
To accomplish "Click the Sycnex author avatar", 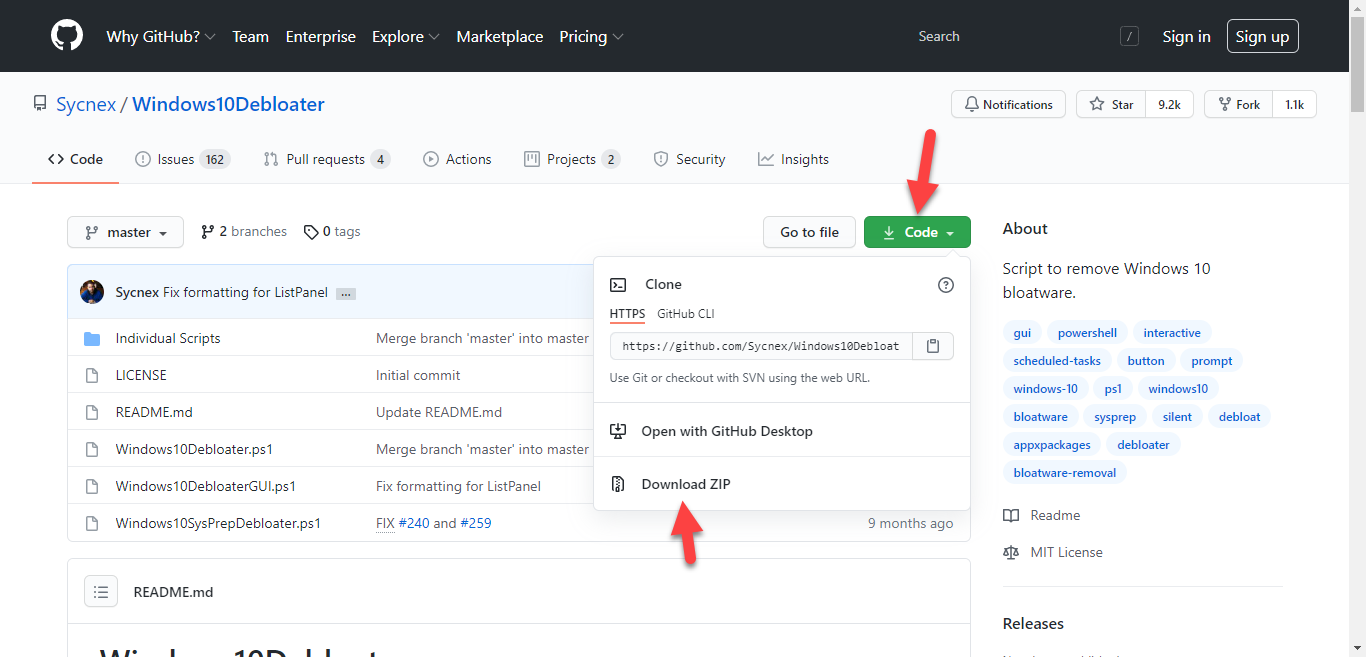I will [x=92, y=292].
